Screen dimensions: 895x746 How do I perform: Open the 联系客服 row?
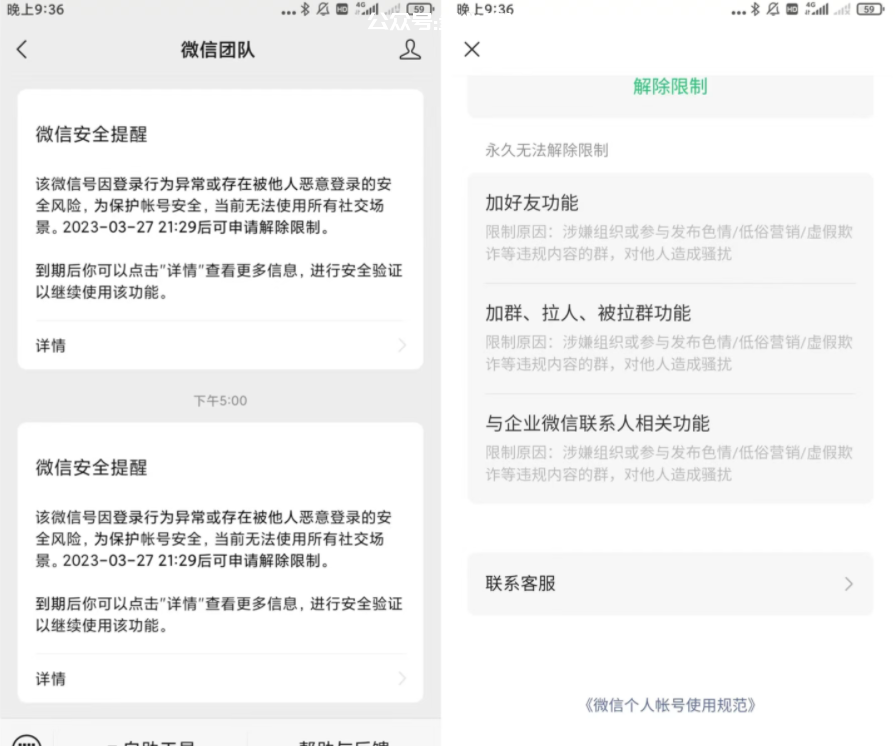point(670,584)
